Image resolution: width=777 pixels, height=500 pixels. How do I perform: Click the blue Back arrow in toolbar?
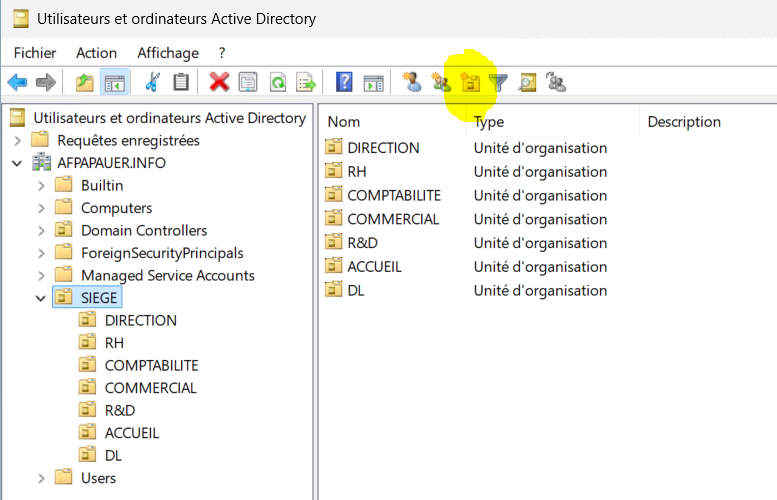17,83
